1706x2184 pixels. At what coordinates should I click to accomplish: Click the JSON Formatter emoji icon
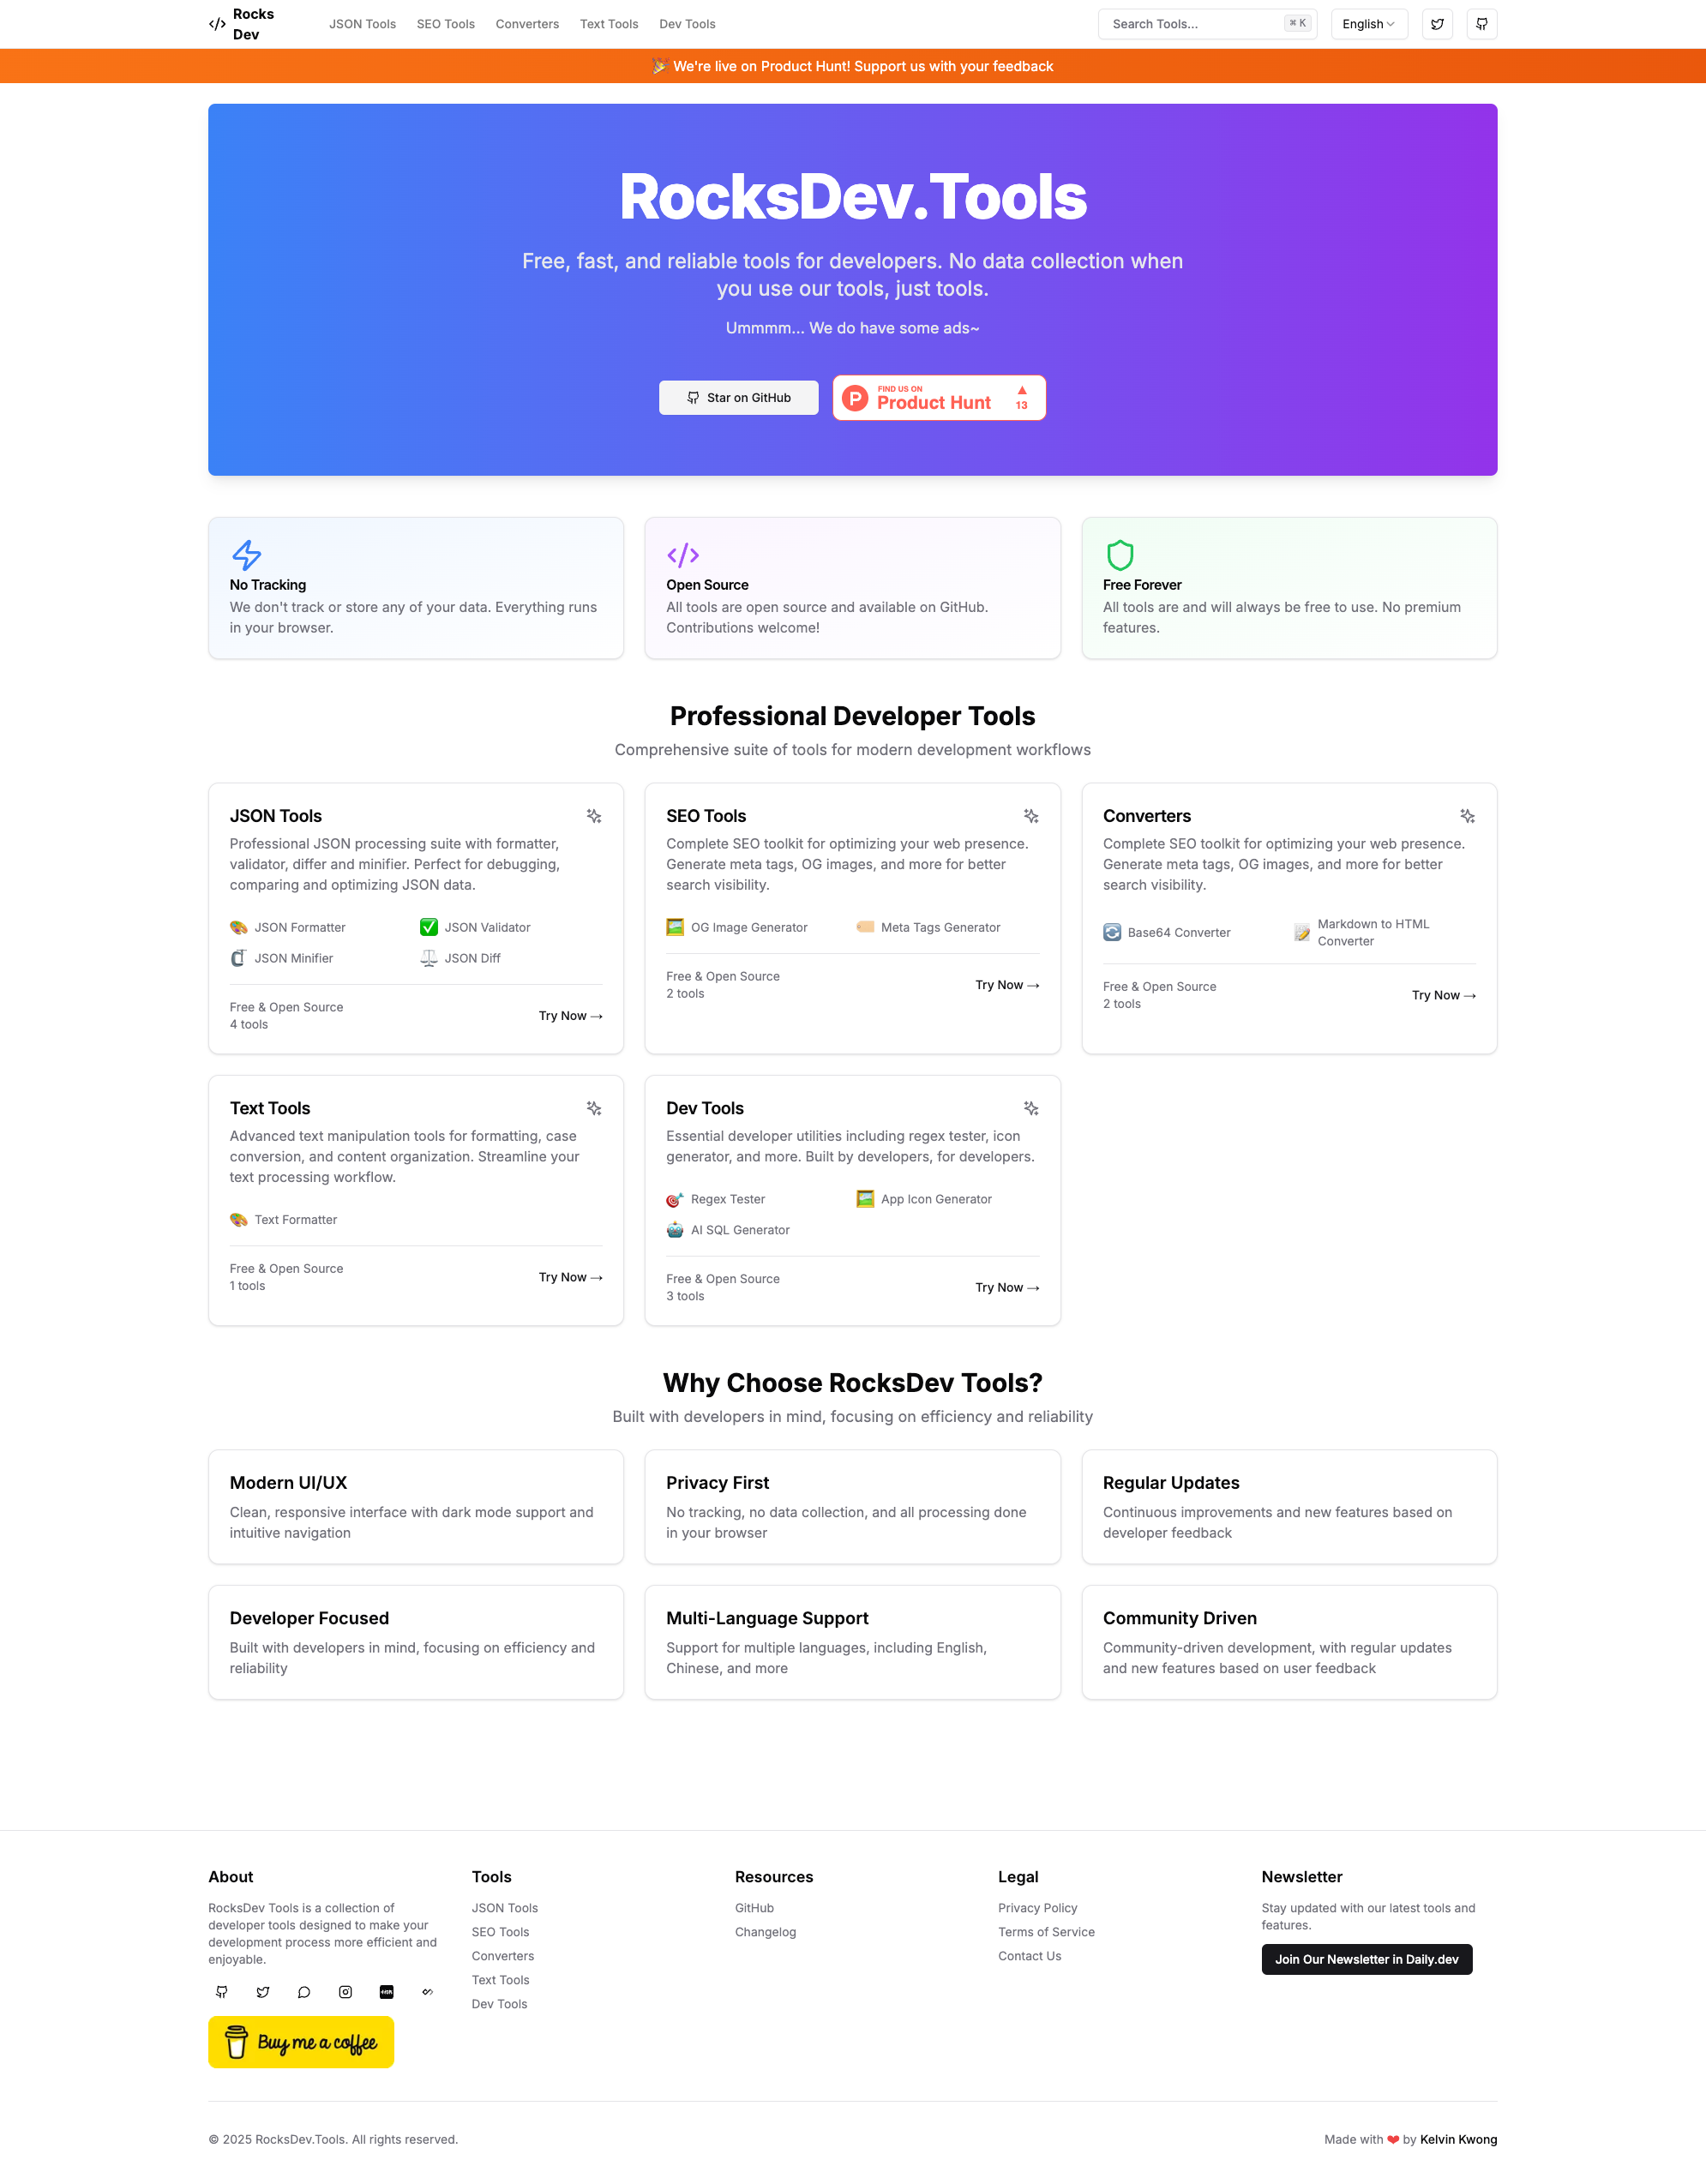[237, 927]
